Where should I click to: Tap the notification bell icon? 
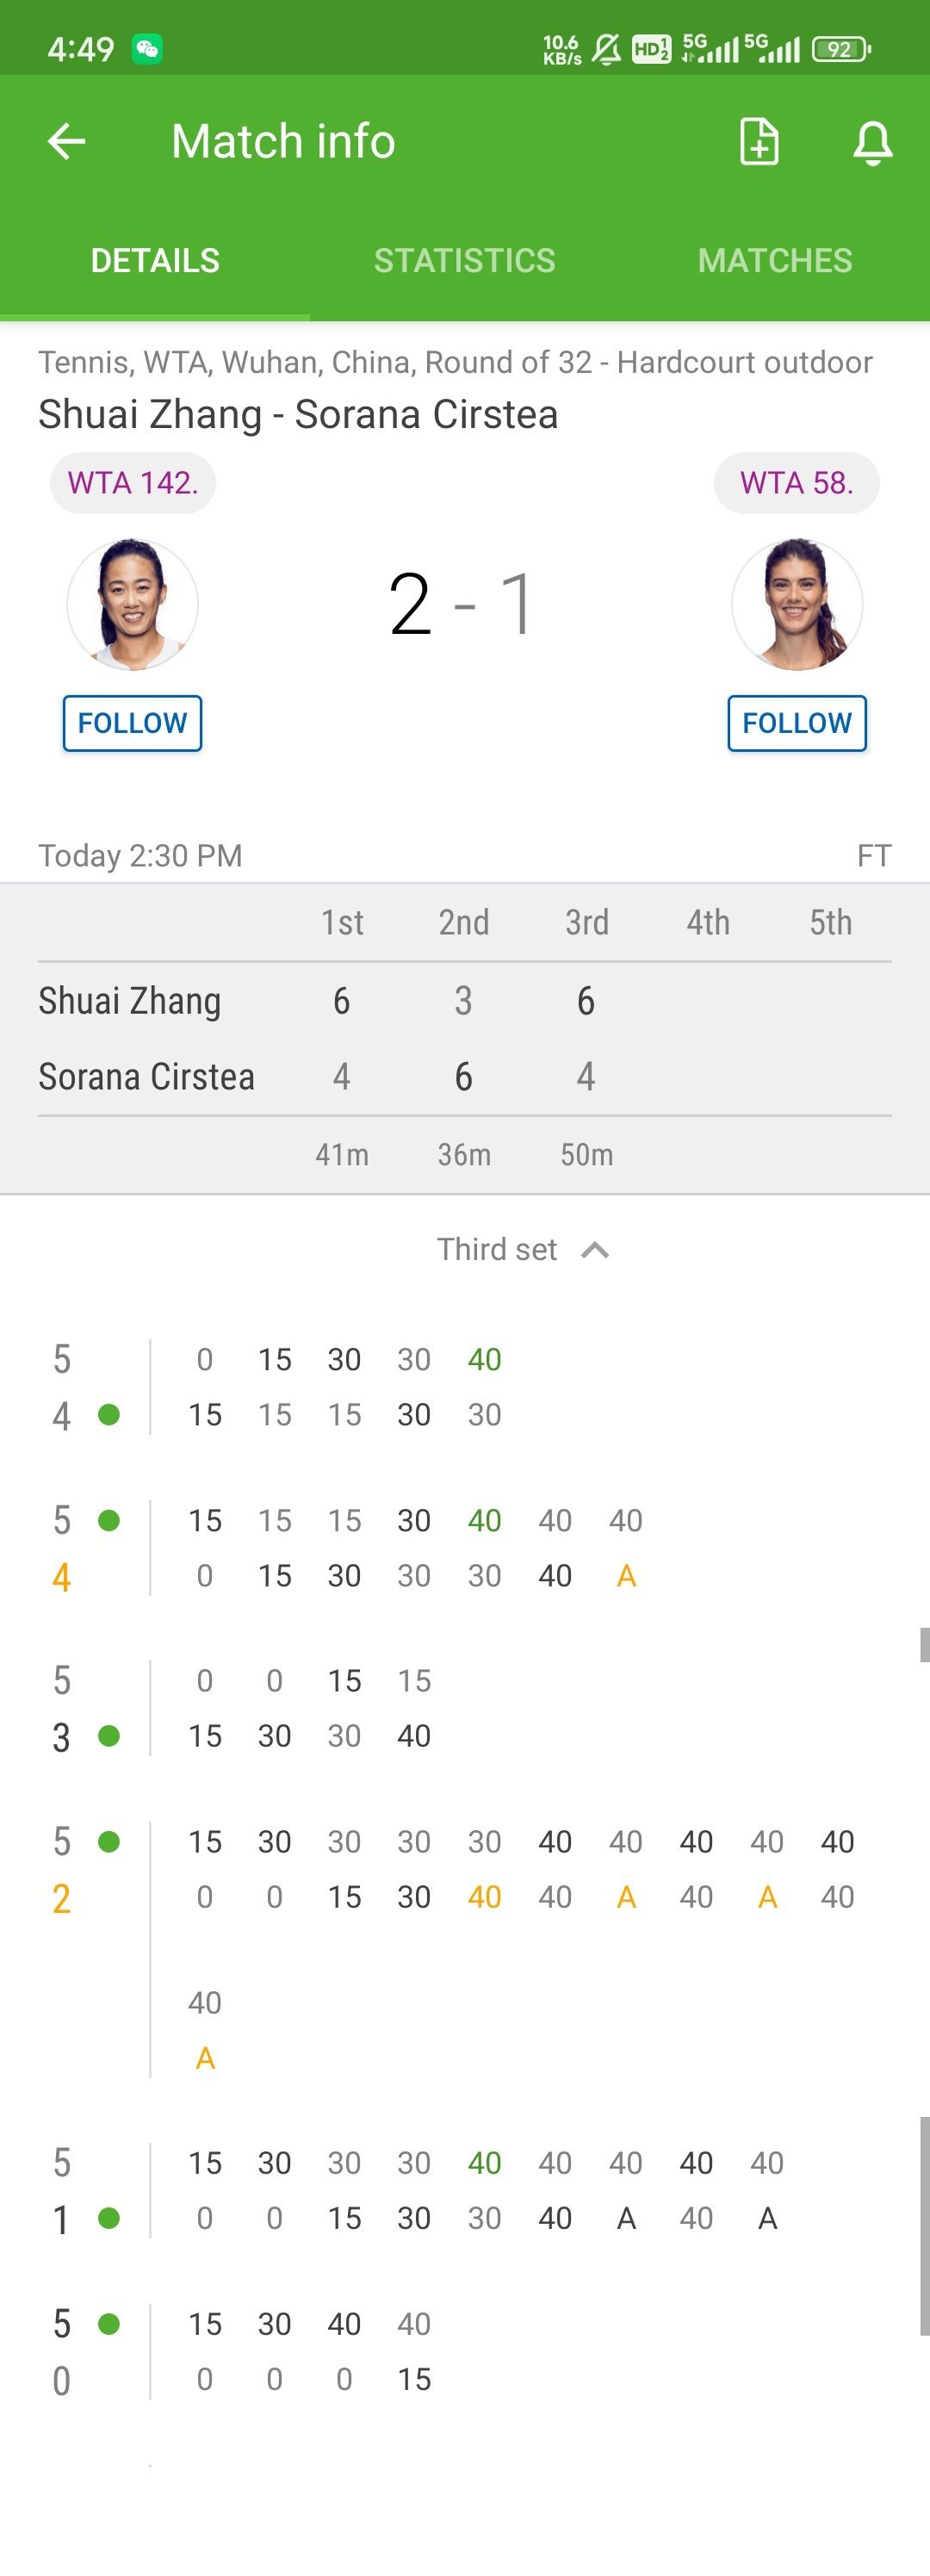(872, 142)
